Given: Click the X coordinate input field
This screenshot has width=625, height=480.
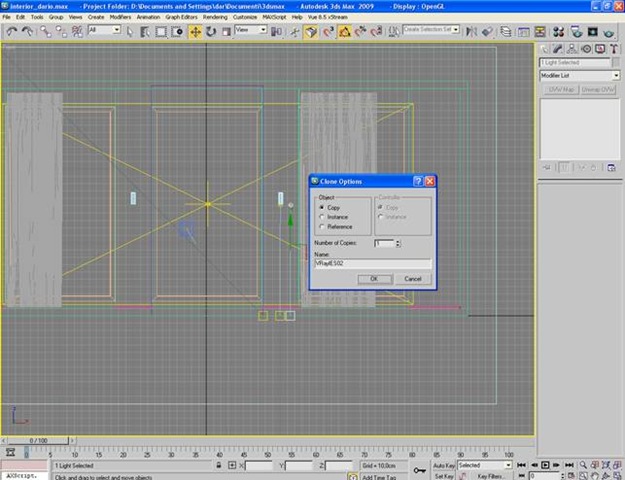Looking at the screenshot, I should (258, 465).
